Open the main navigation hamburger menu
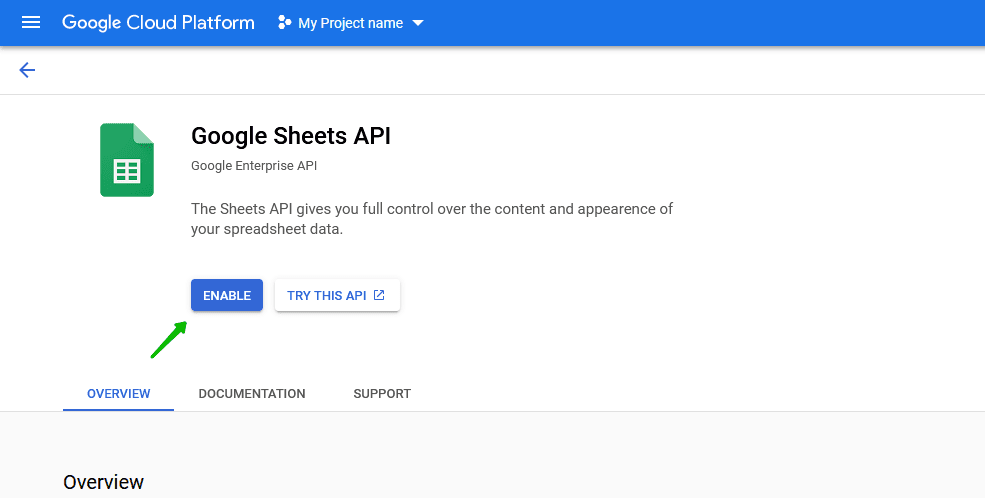The height and width of the screenshot is (498, 985). (x=31, y=22)
